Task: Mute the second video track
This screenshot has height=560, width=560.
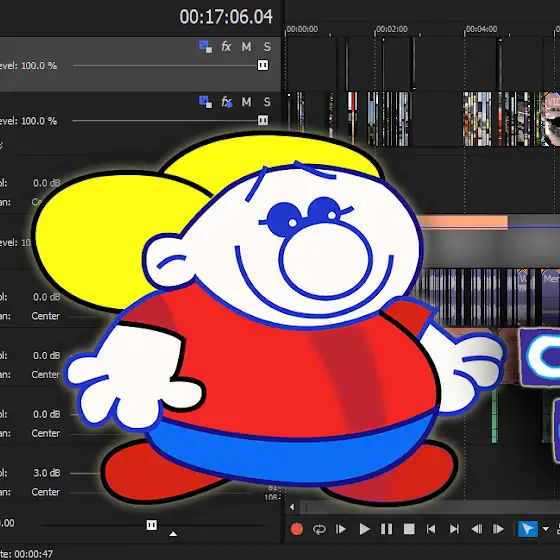Action: 246,102
